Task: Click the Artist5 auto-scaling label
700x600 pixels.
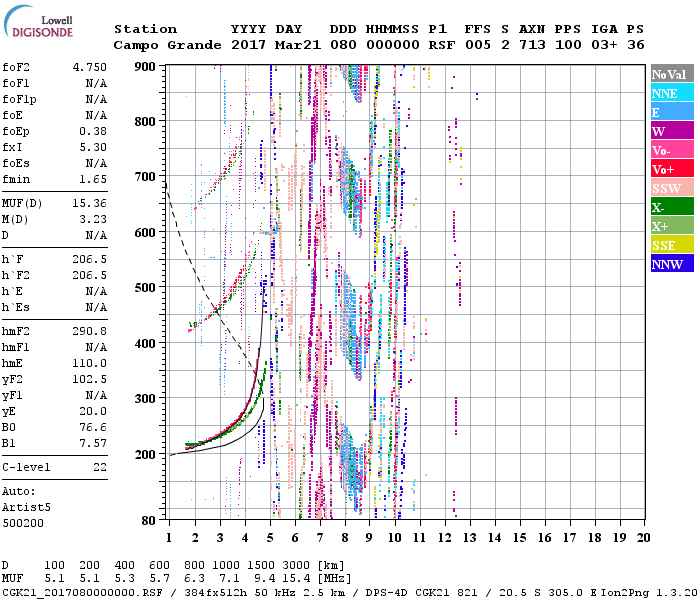Action: [x=26, y=507]
